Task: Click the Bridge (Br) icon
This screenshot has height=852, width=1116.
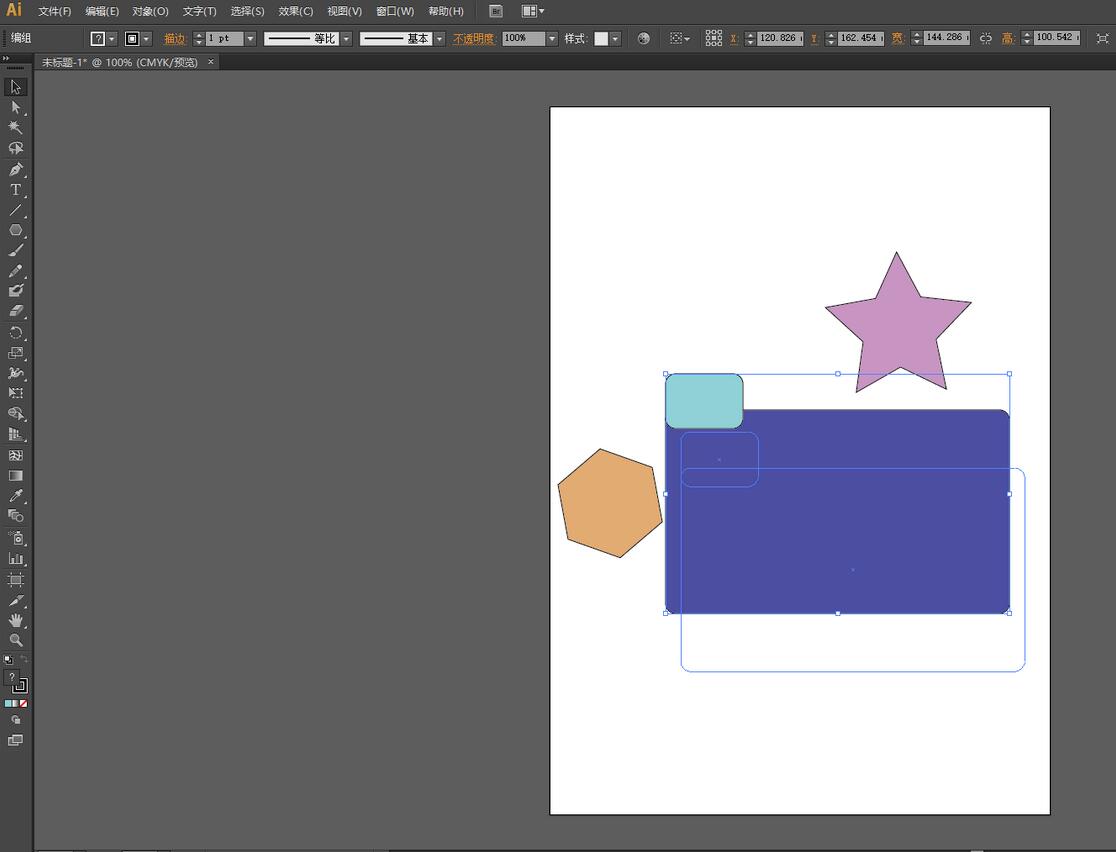Action: click(x=496, y=11)
